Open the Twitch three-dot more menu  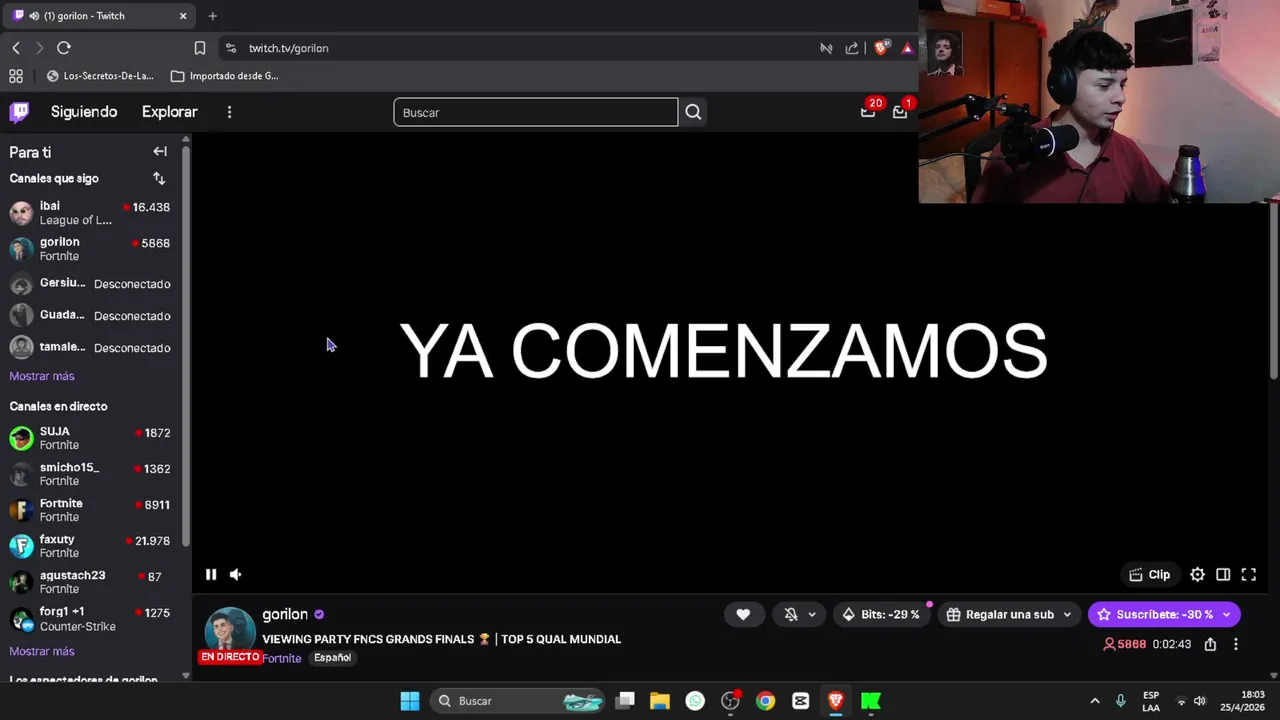click(x=229, y=112)
